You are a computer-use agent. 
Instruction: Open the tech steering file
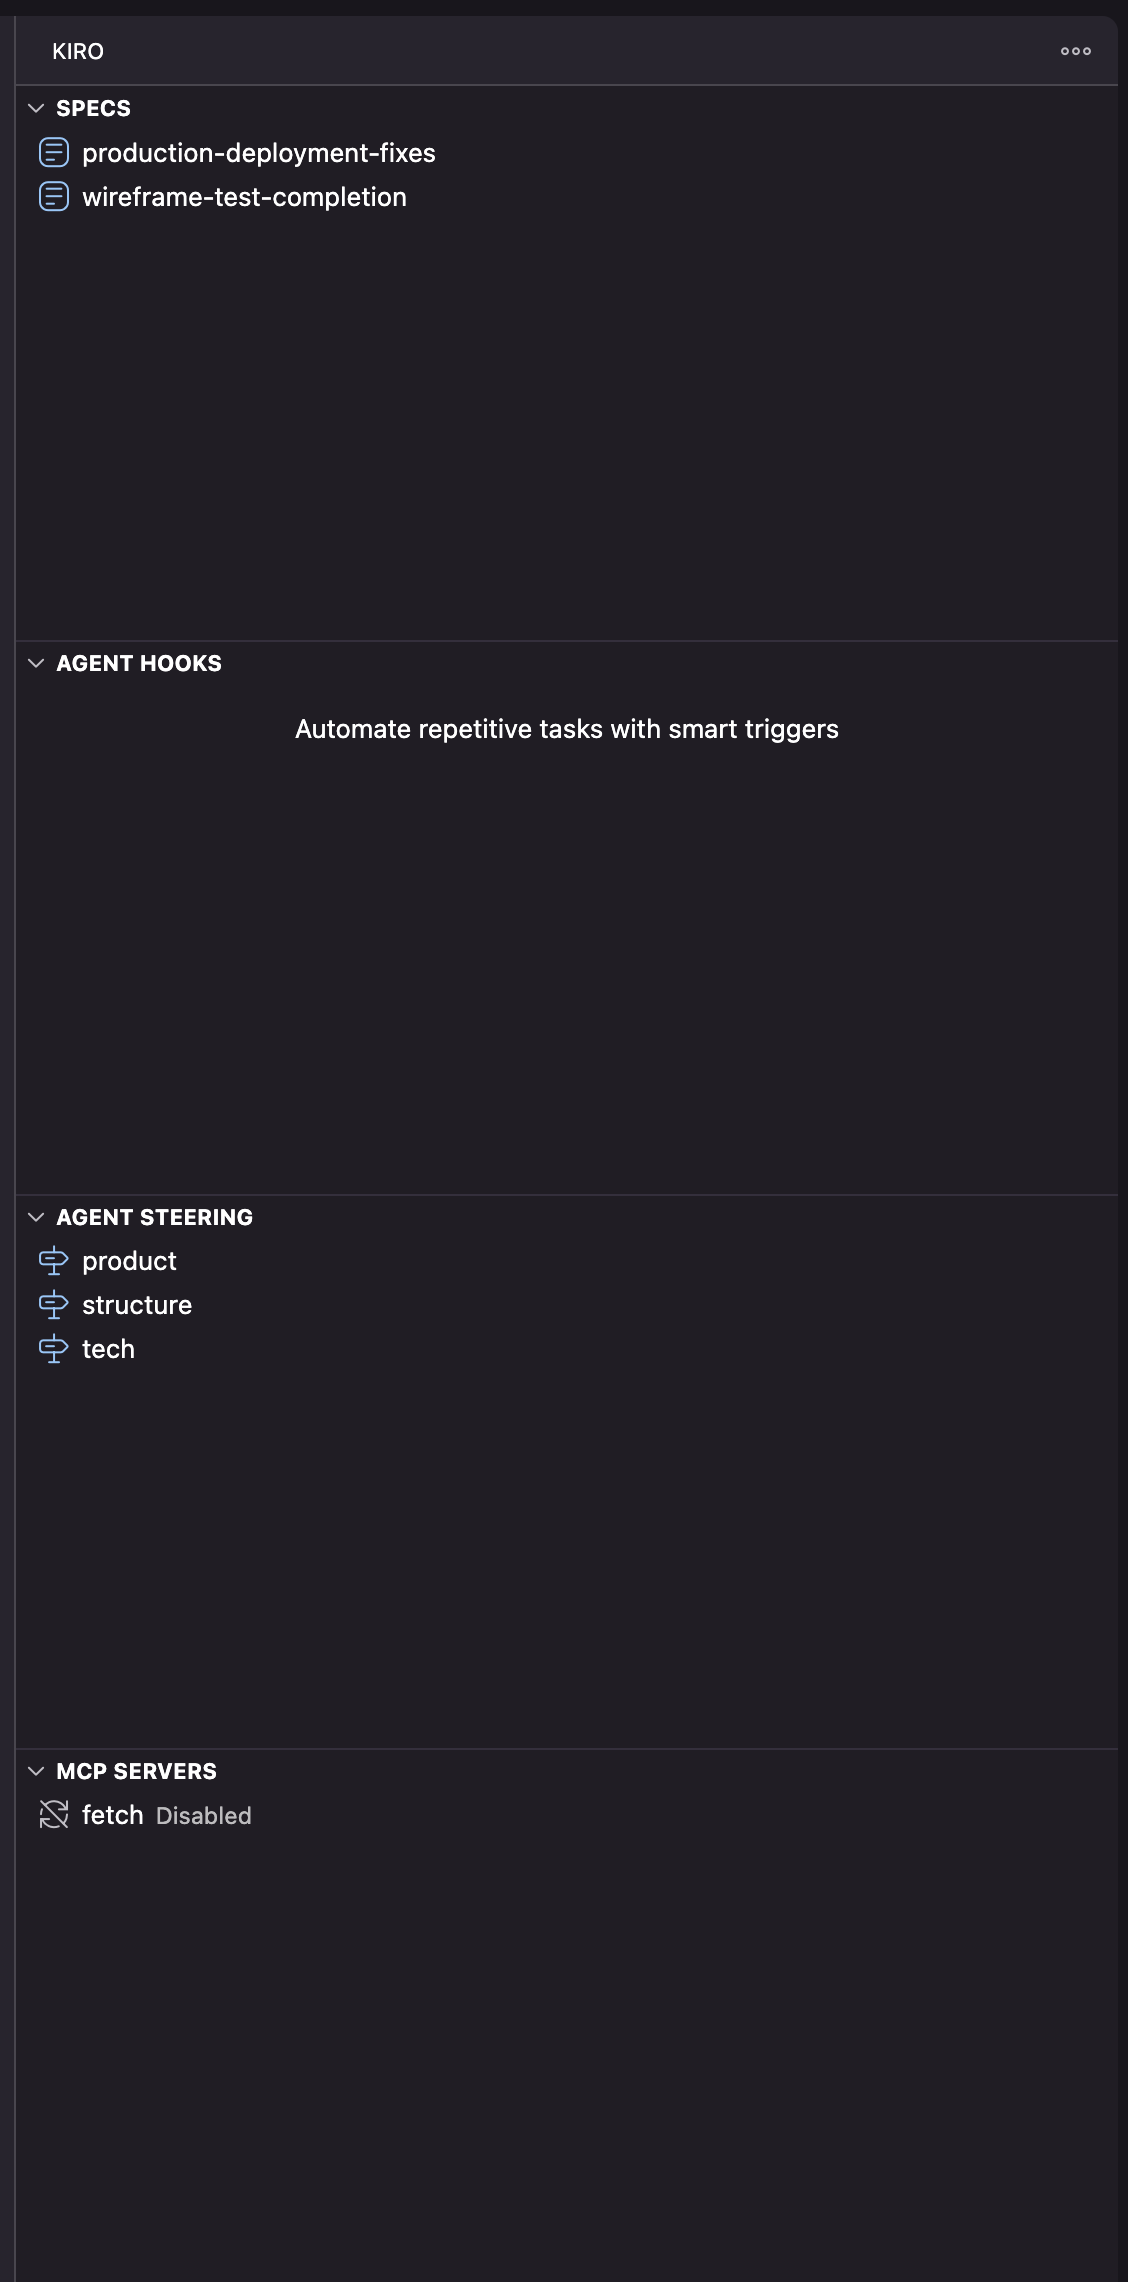tap(108, 1349)
